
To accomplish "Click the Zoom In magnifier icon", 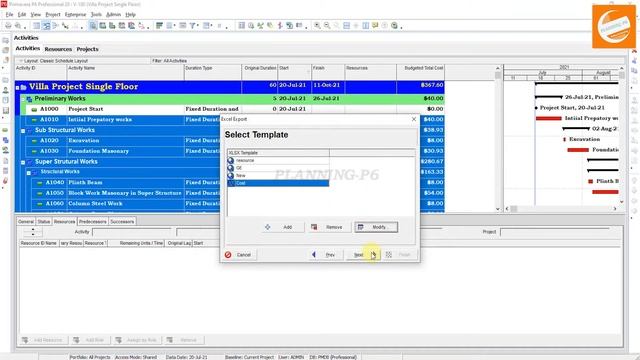I will pos(317,25).
